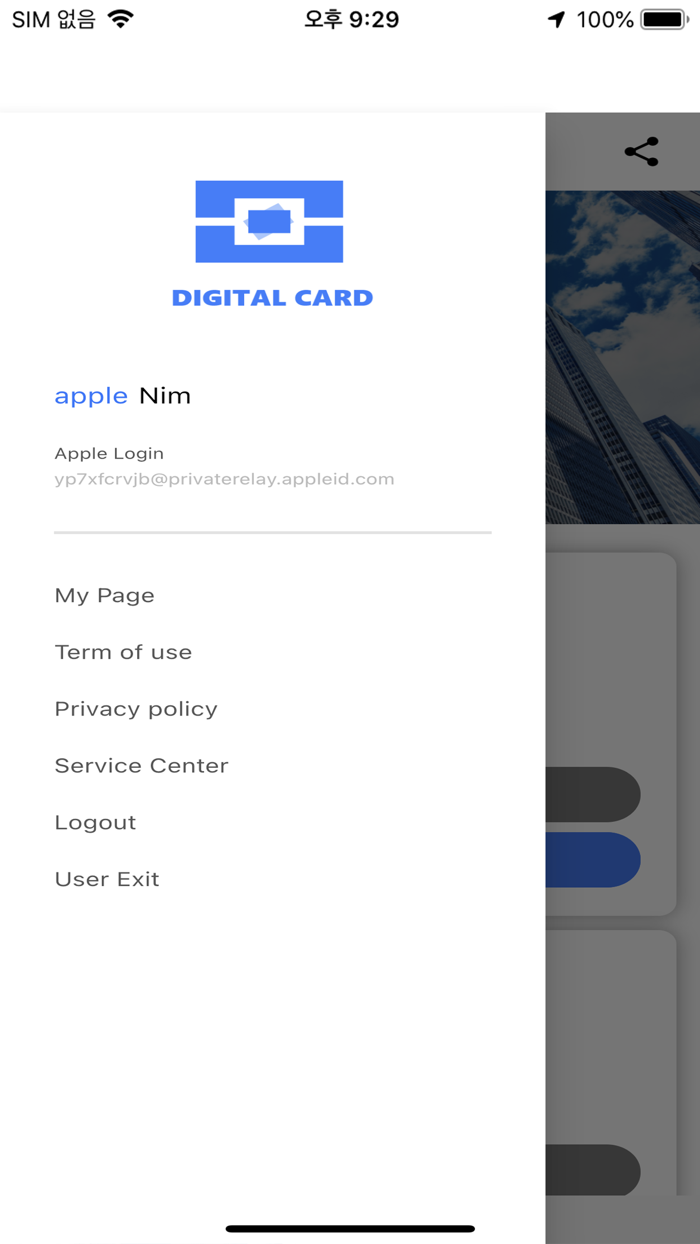Open the Privacy policy entry
700x1244 pixels.
pos(136,709)
